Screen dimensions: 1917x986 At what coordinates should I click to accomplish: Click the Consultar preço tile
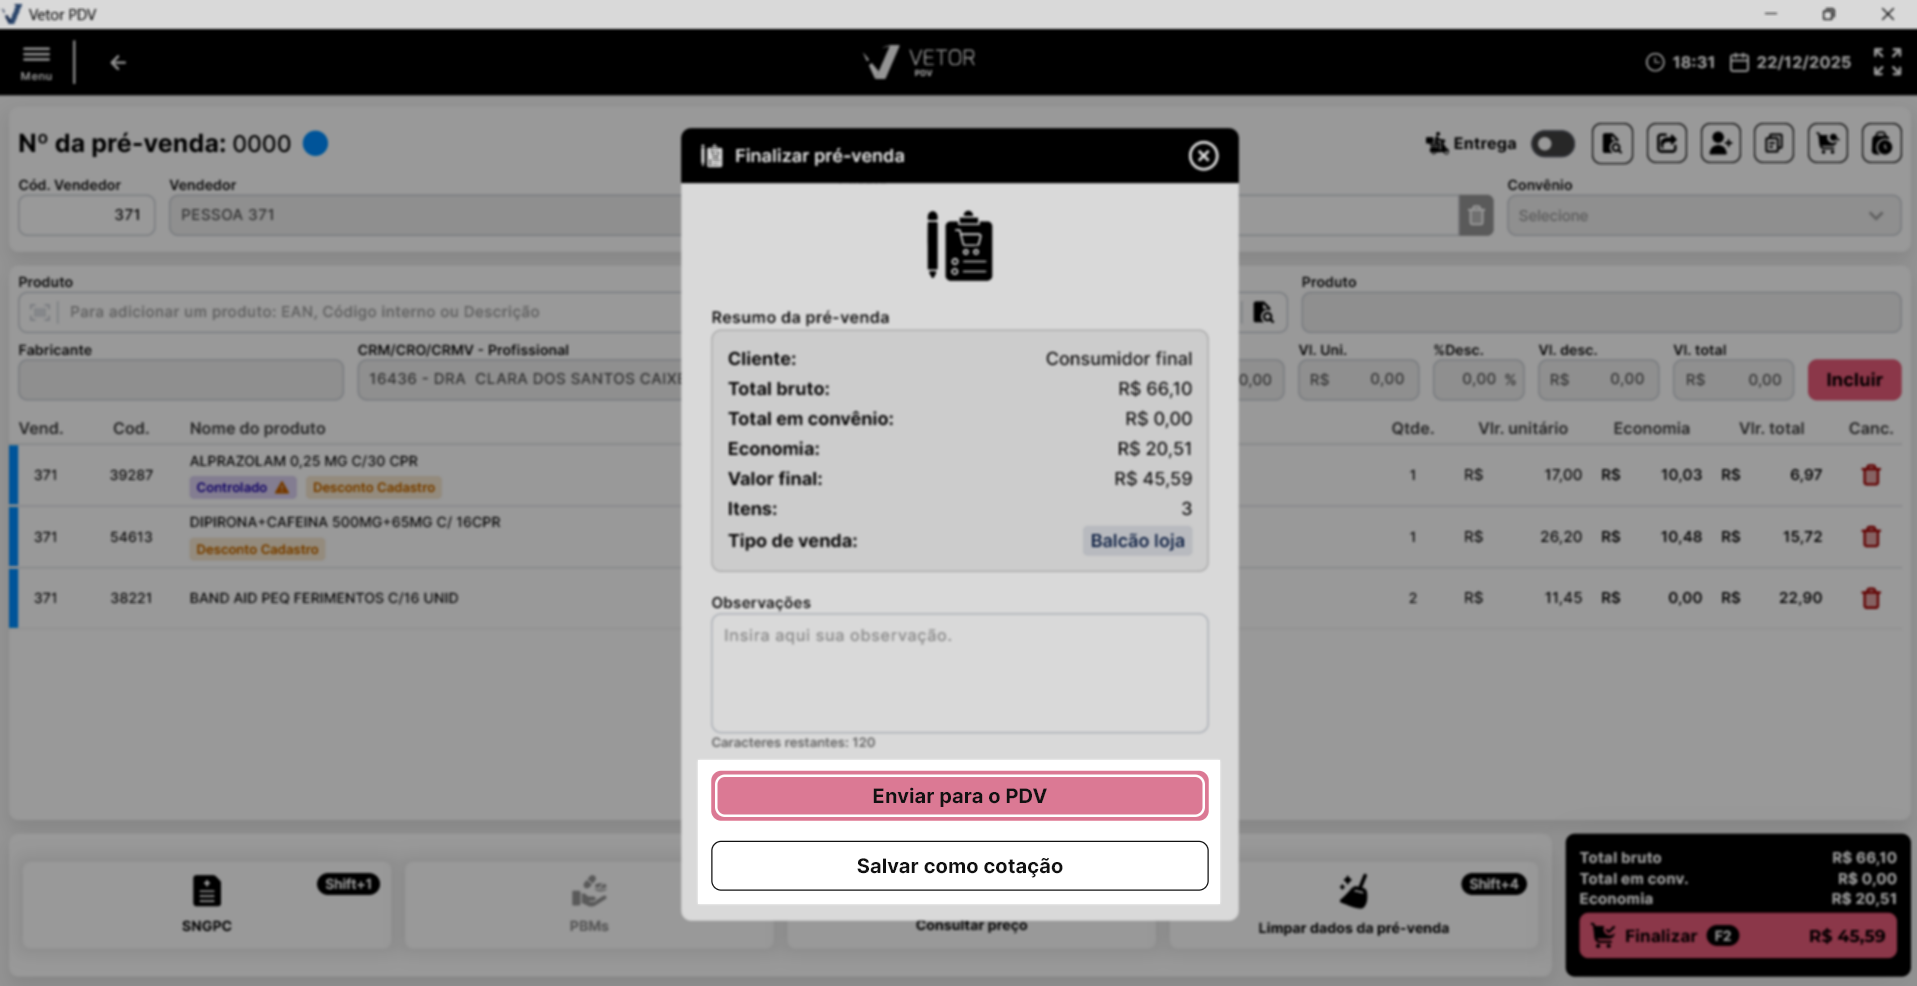pos(971,926)
